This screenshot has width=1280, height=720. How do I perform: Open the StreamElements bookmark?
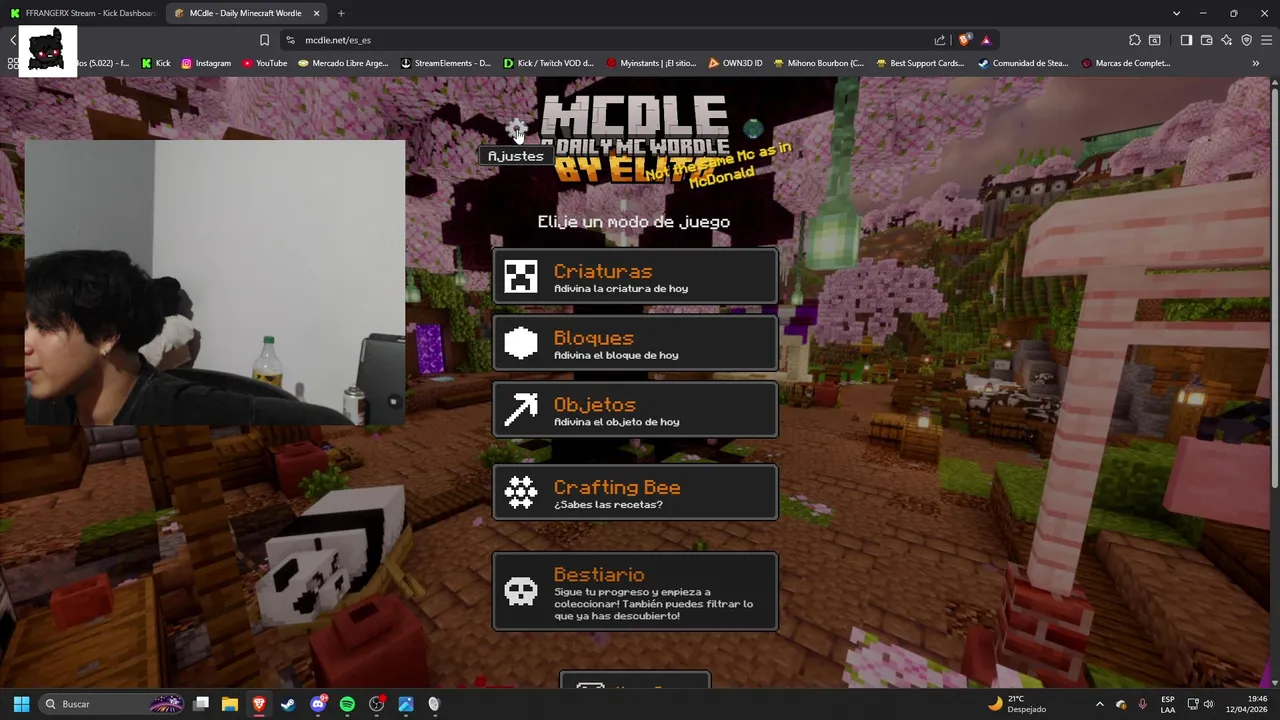point(445,63)
